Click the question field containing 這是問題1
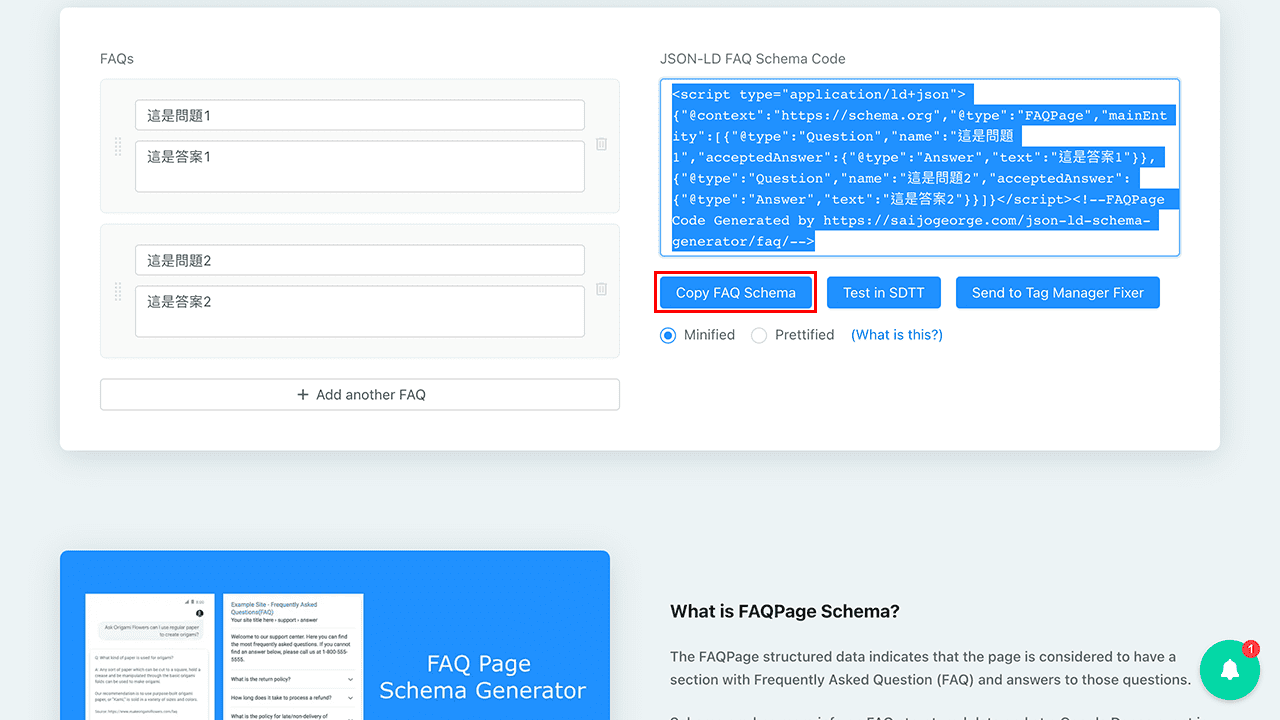 pyautogui.click(x=360, y=114)
